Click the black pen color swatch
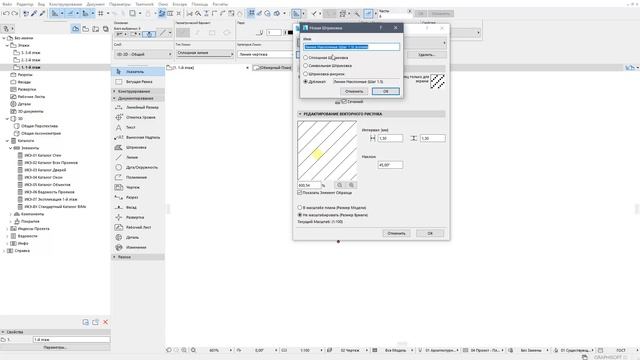 [x=290, y=32]
